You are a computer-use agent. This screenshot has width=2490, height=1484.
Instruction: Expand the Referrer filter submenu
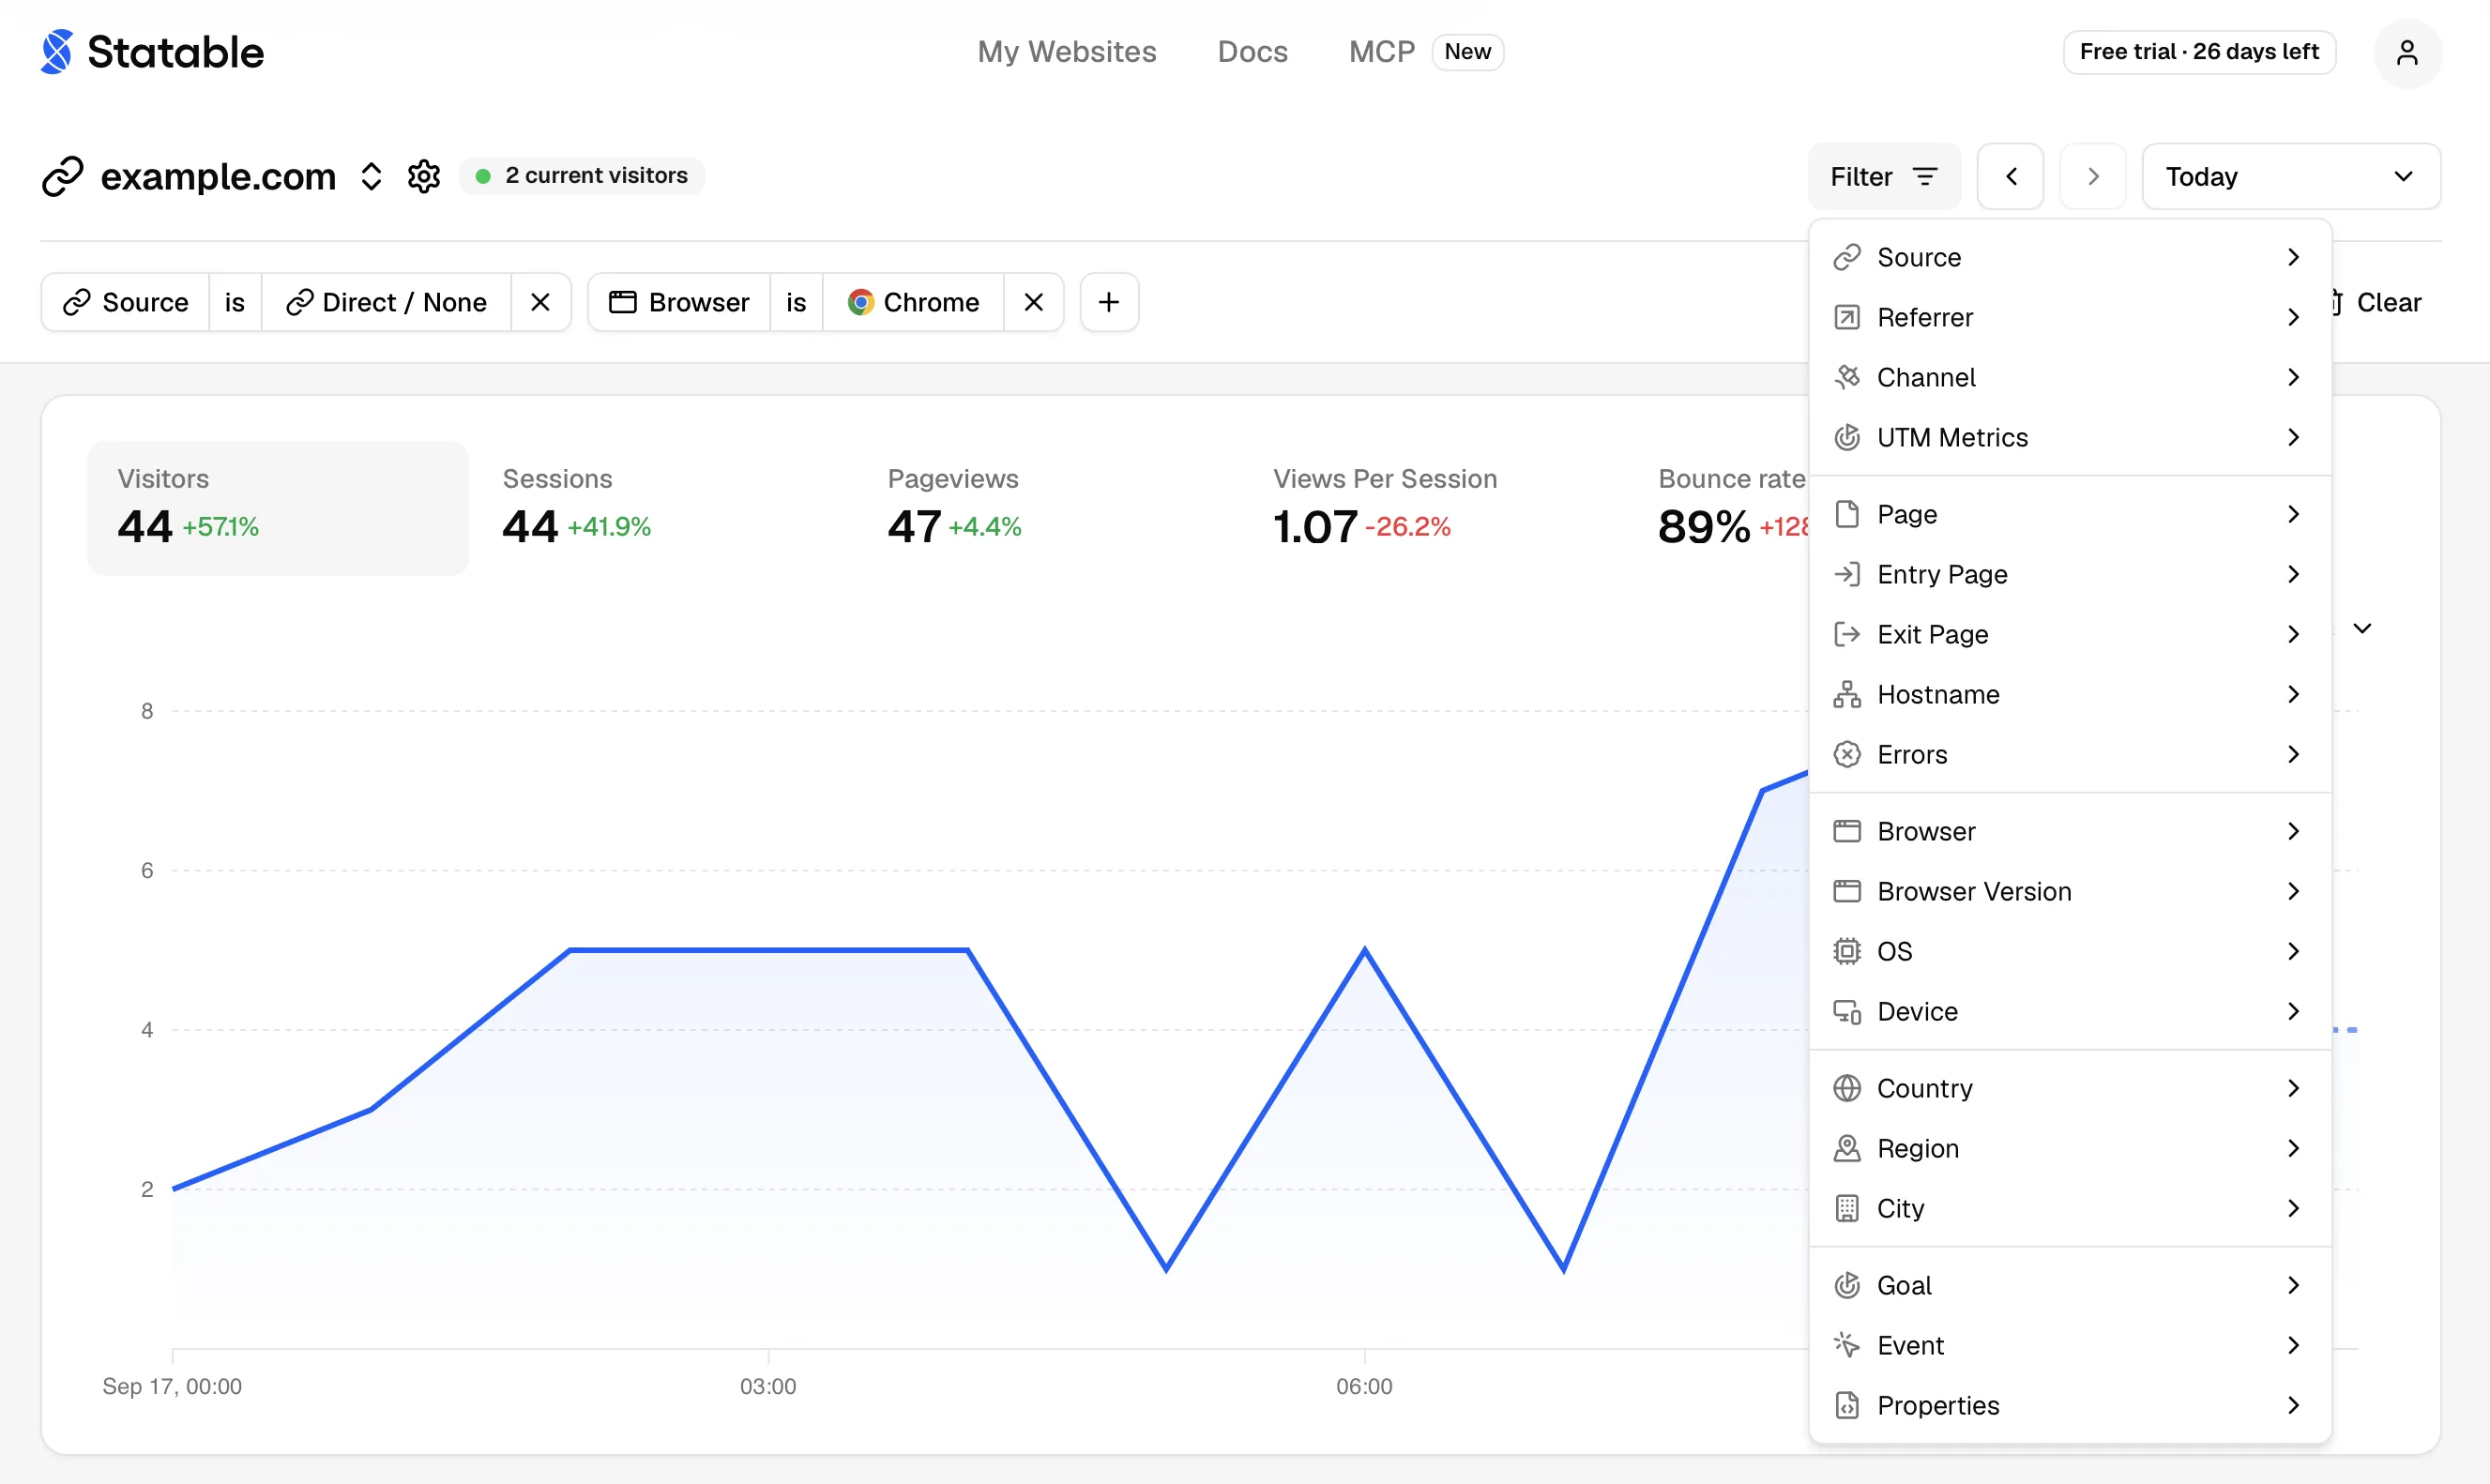(x=2069, y=318)
